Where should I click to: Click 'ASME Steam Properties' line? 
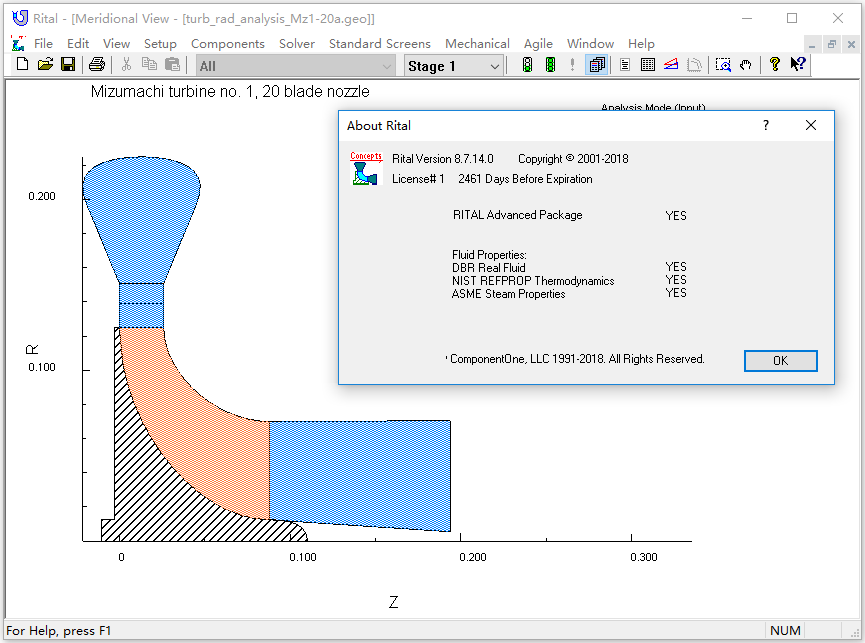click(x=508, y=294)
